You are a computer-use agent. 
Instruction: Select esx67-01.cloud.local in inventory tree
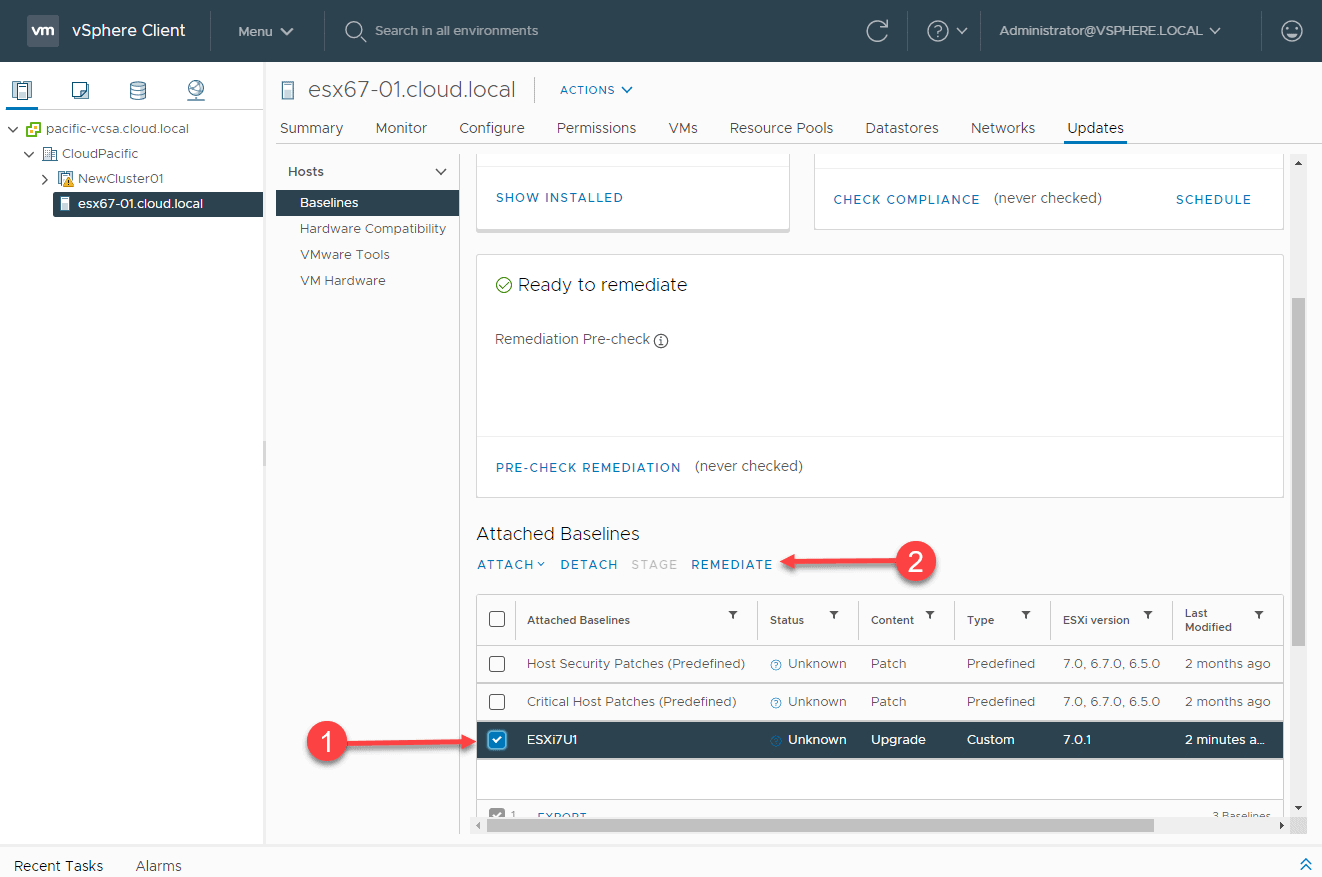click(x=158, y=204)
